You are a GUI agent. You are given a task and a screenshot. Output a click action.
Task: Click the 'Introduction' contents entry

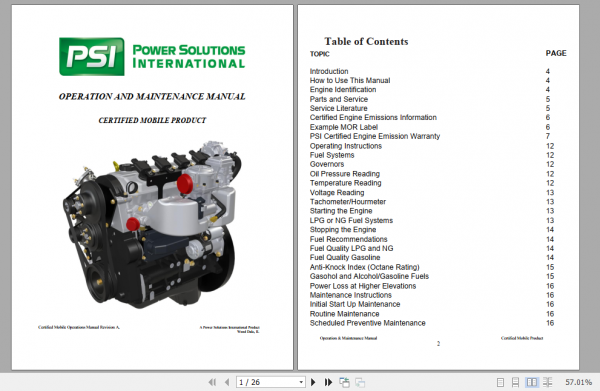329,71
